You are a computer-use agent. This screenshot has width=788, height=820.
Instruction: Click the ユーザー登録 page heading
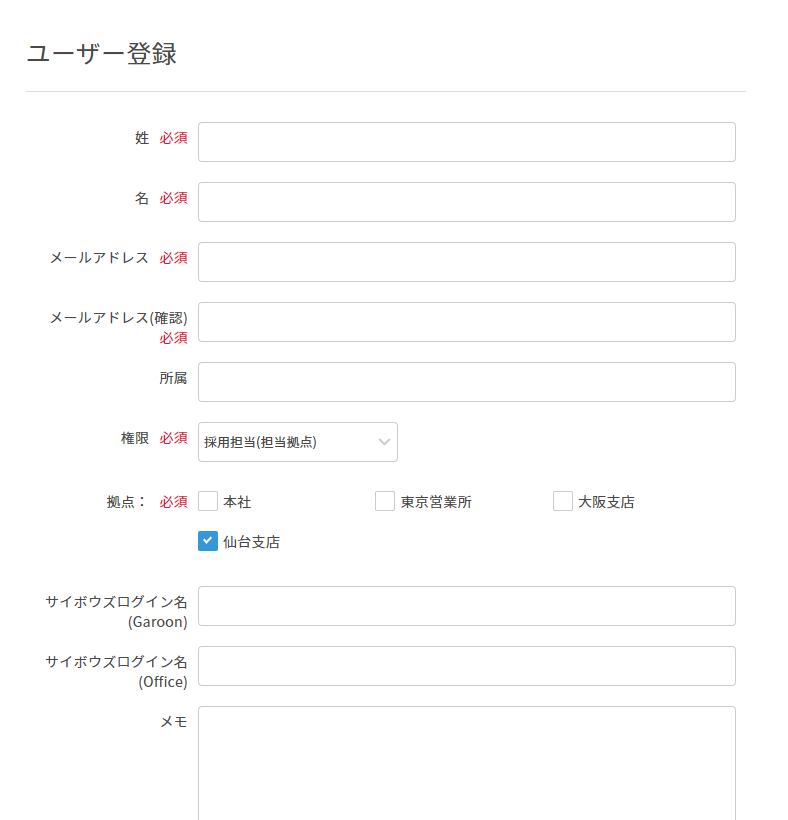(101, 54)
